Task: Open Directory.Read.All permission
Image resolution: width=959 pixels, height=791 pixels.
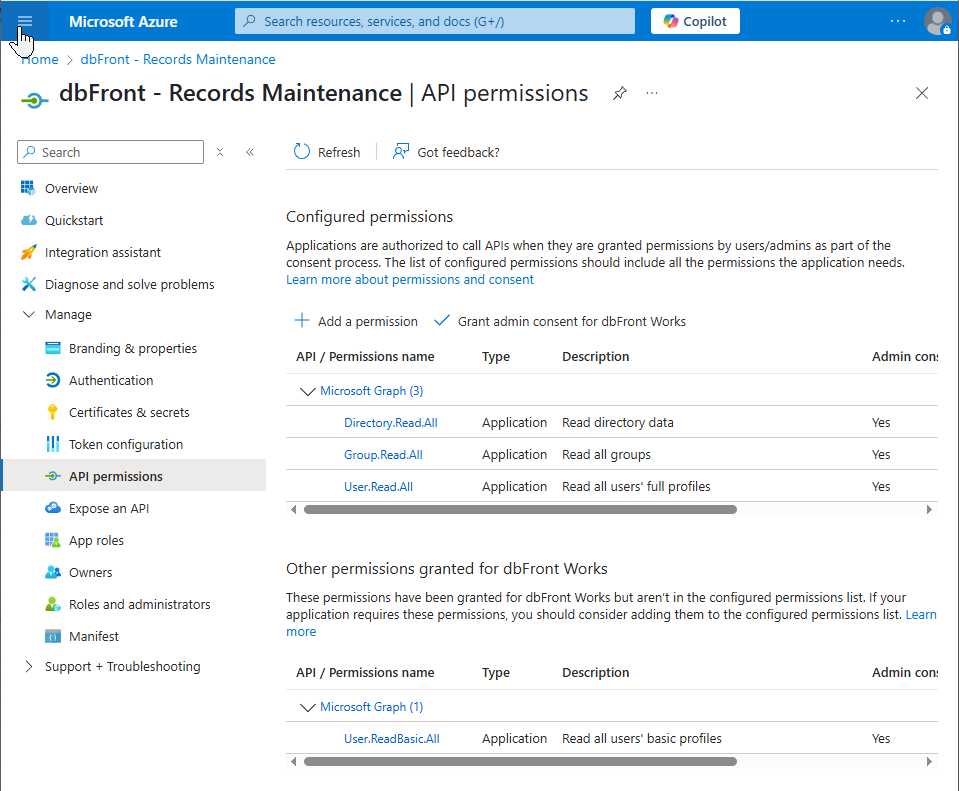Action: click(391, 423)
